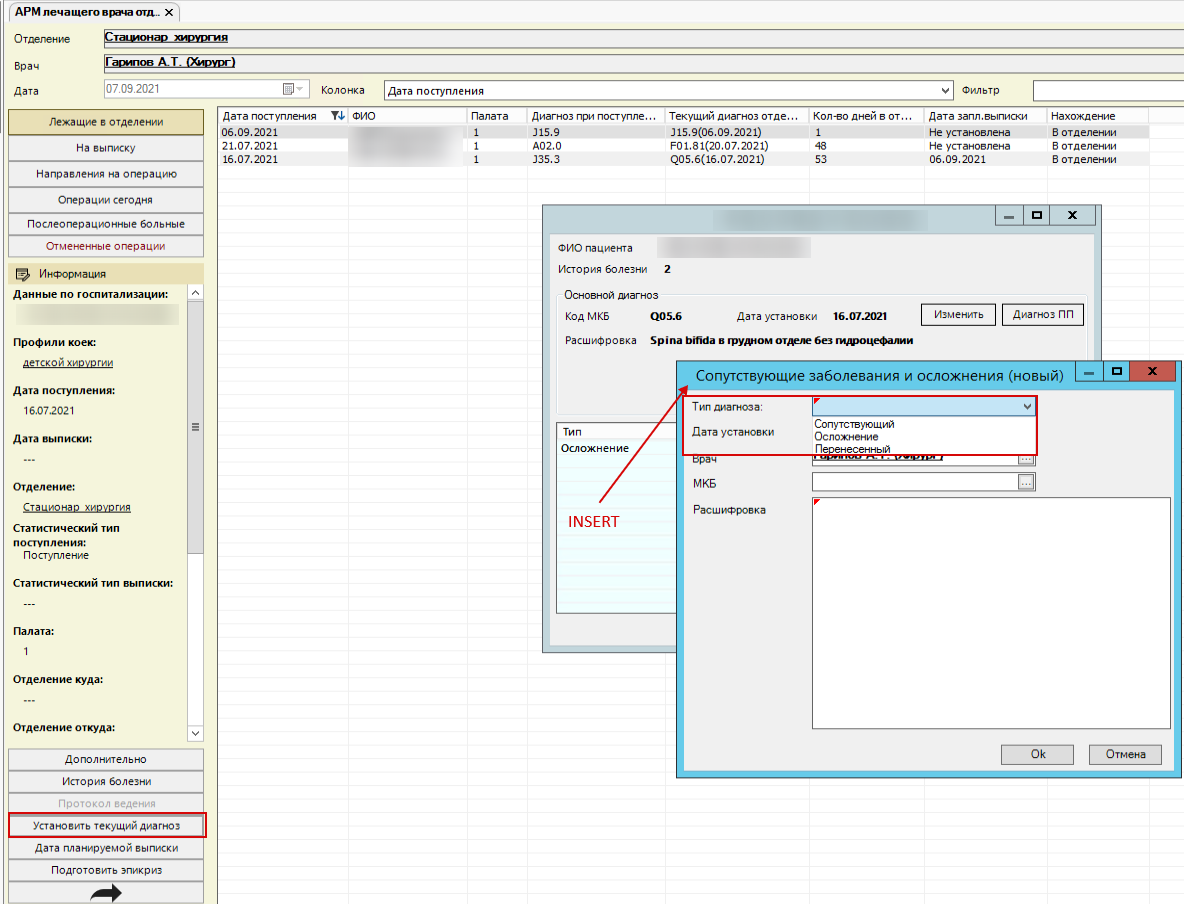Confirm with the Ok button
This screenshot has width=1184, height=904.
[x=1038, y=754]
